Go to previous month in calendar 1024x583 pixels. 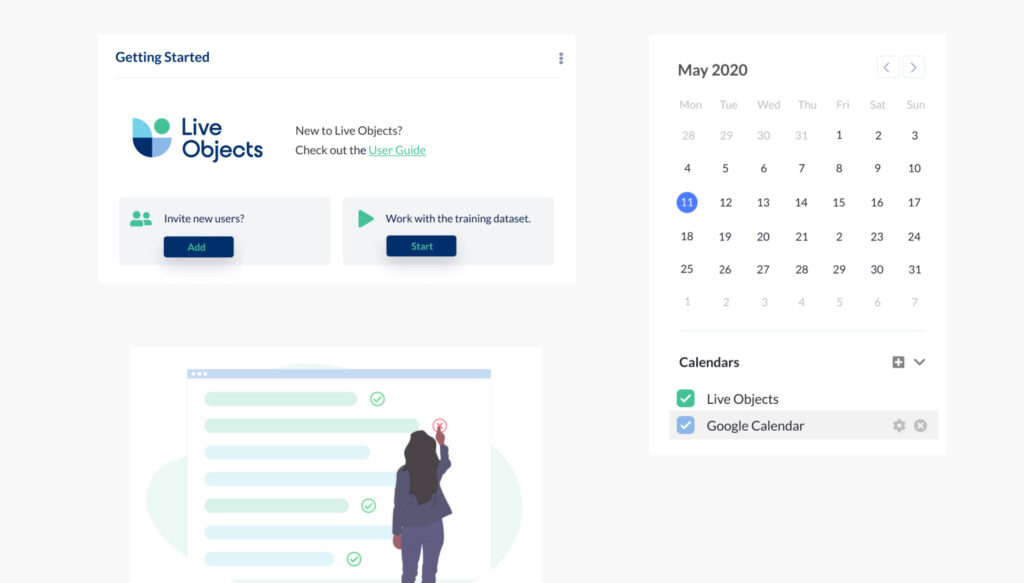click(x=887, y=68)
